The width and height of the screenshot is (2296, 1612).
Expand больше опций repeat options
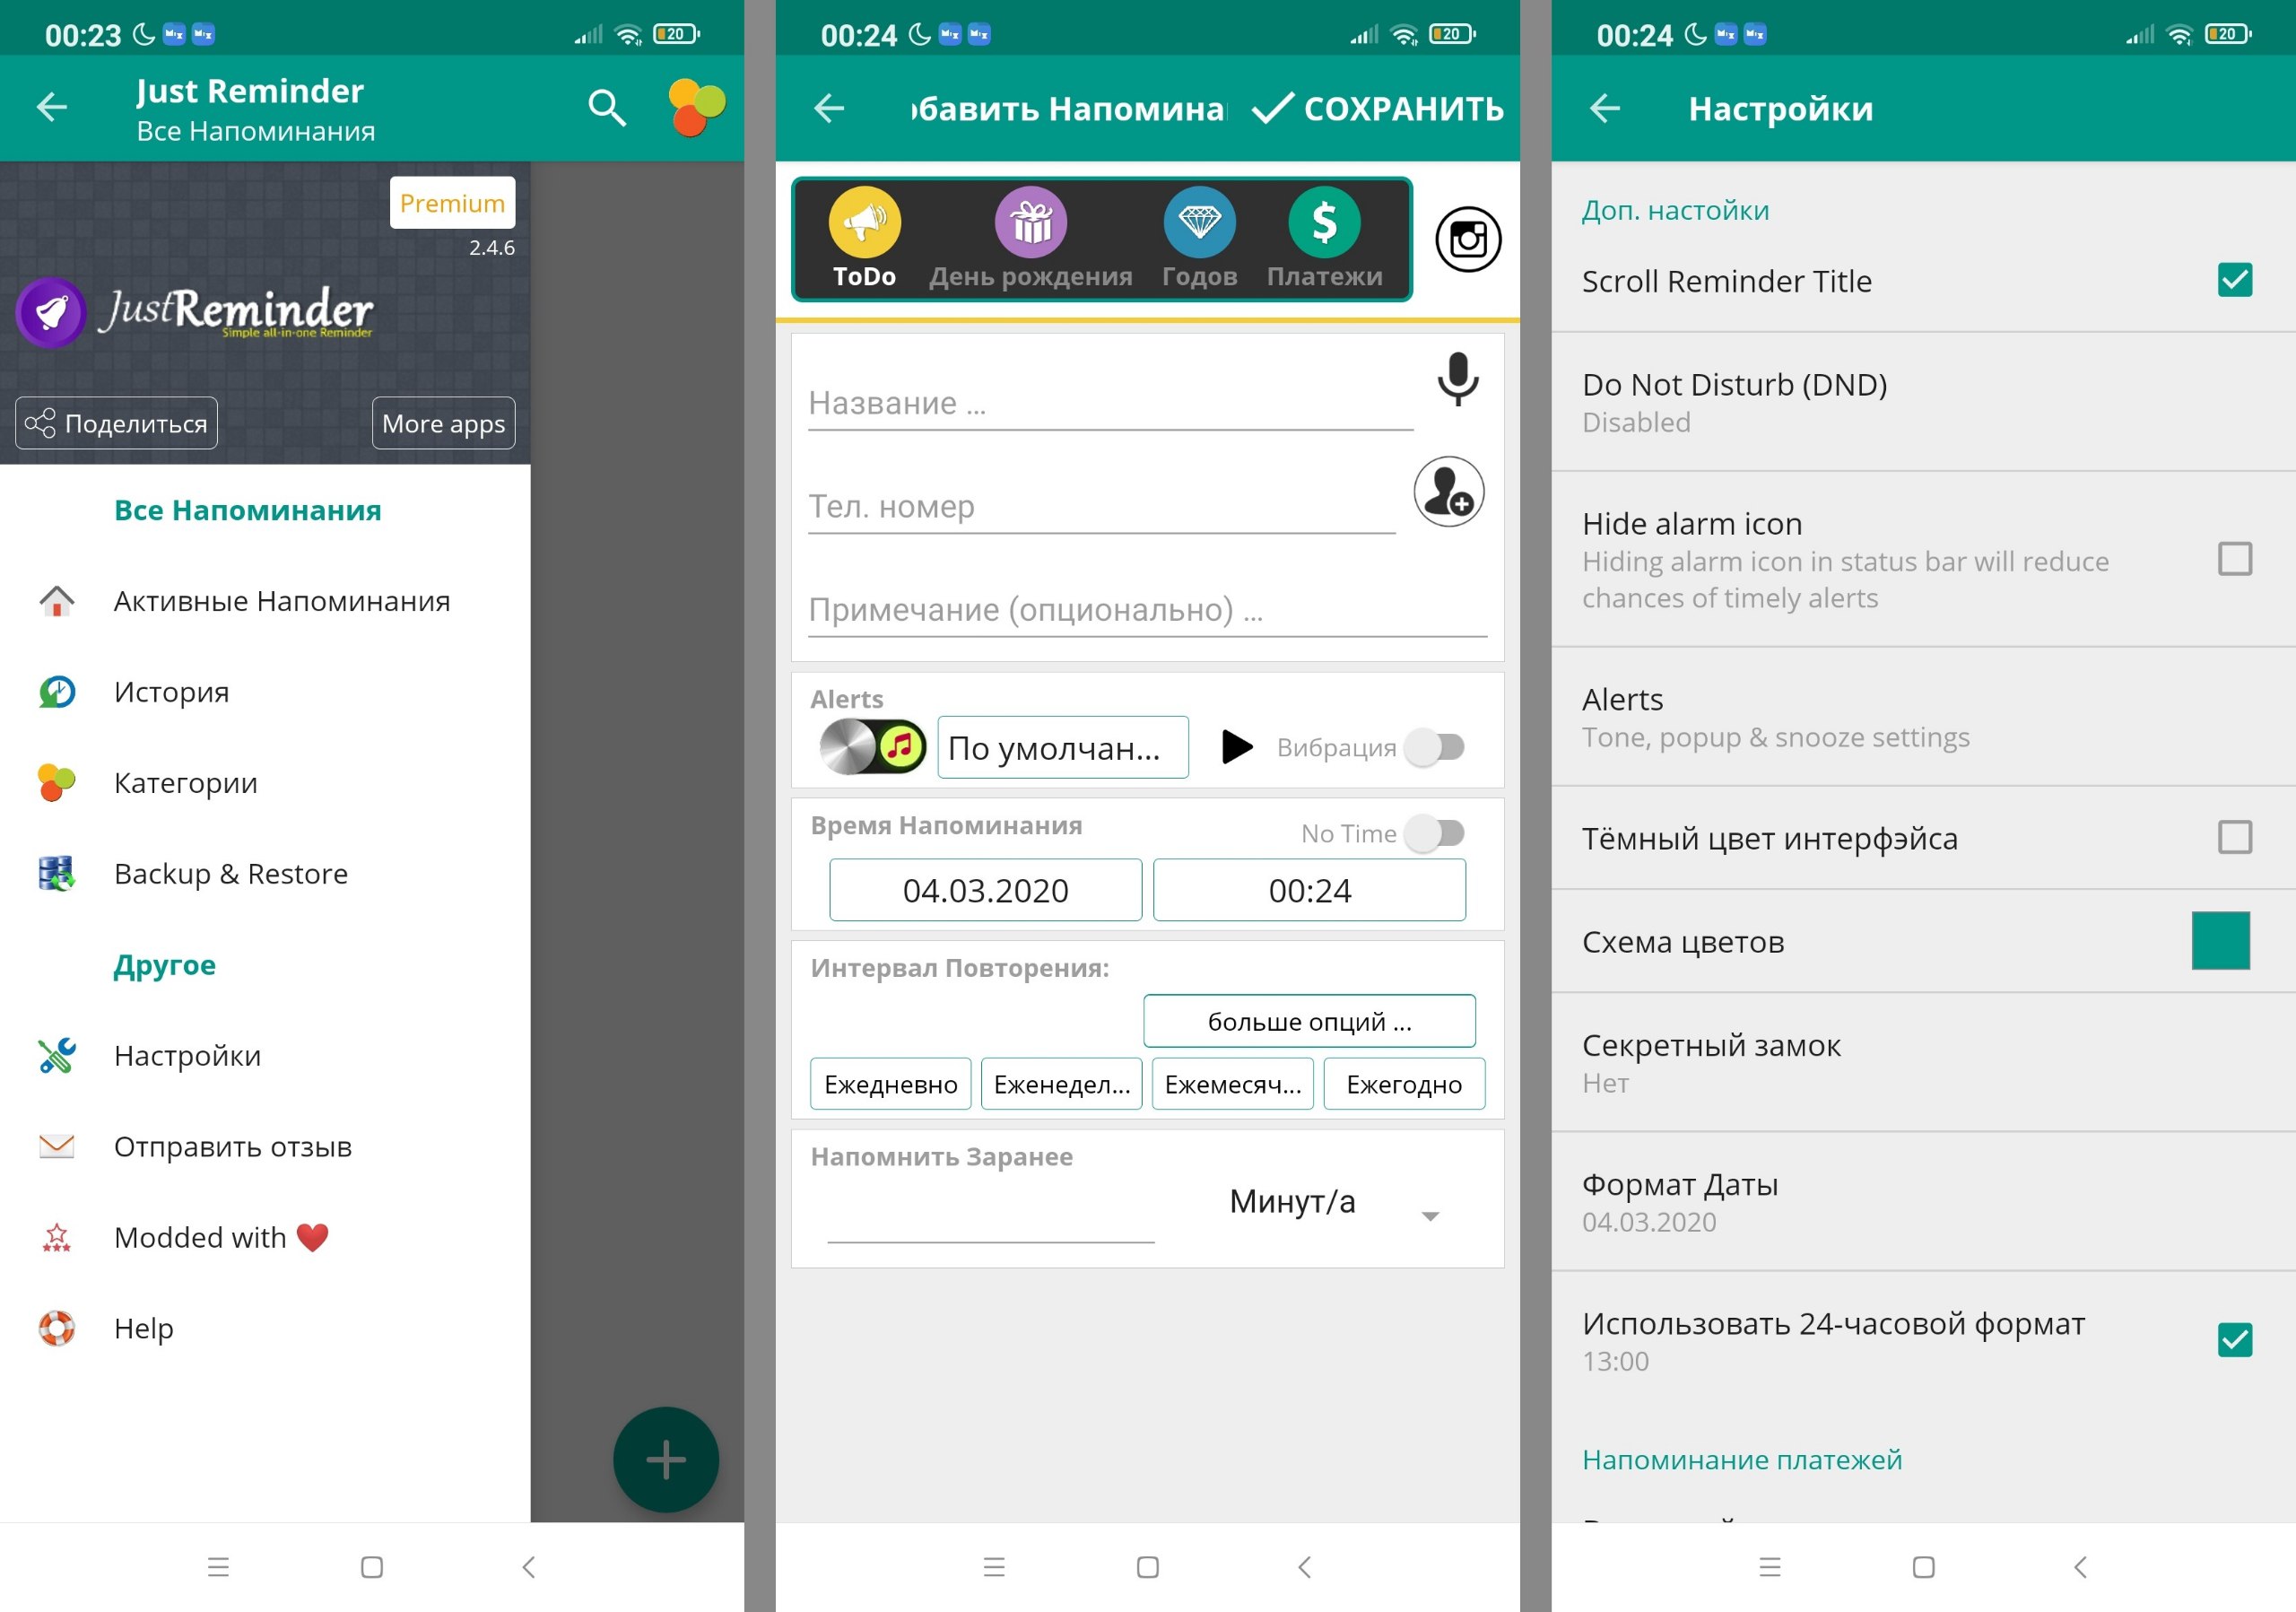tap(1310, 1023)
